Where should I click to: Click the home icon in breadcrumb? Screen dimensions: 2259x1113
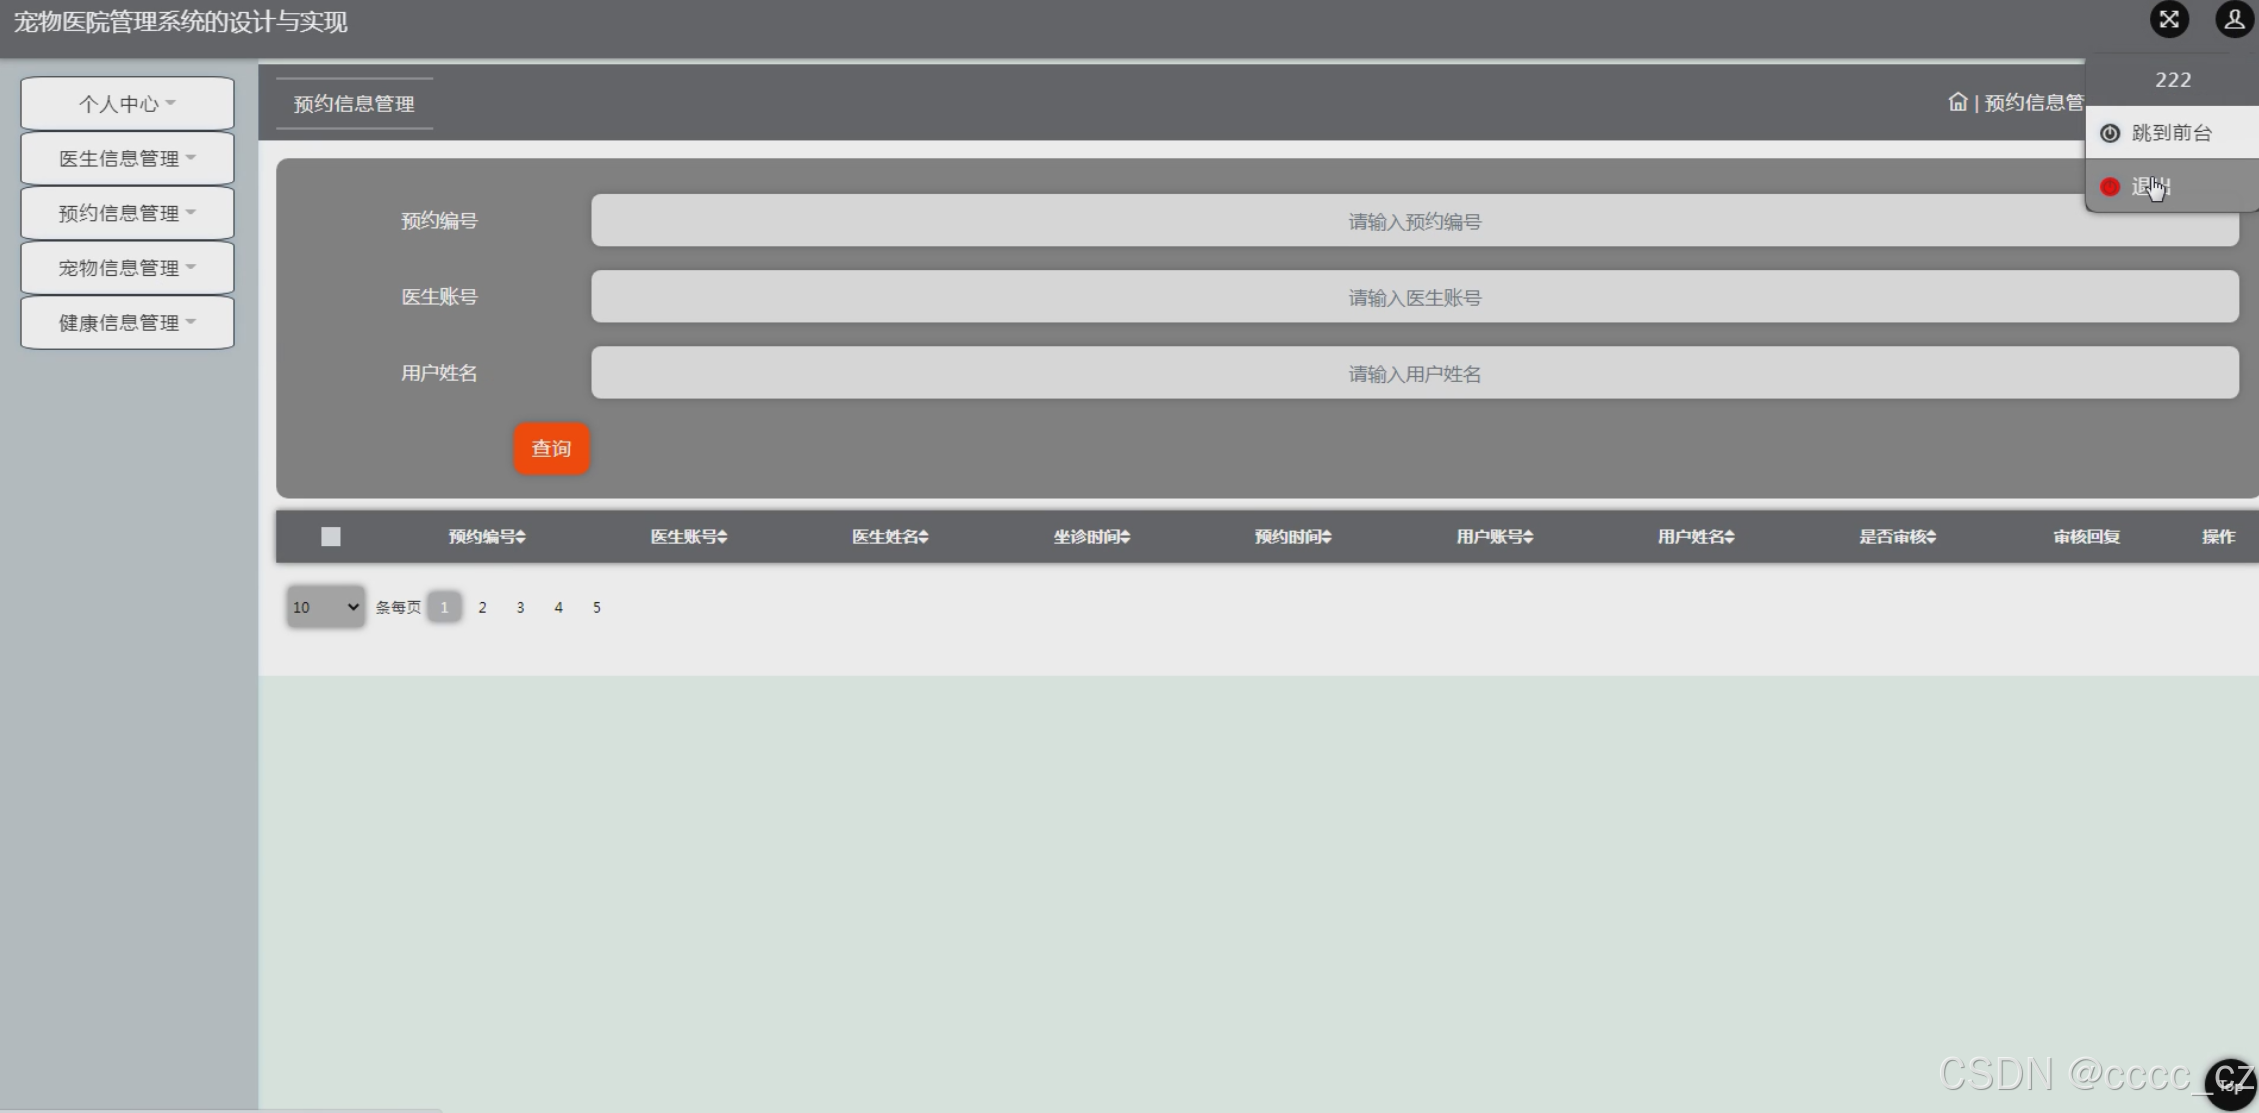(1957, 102)
